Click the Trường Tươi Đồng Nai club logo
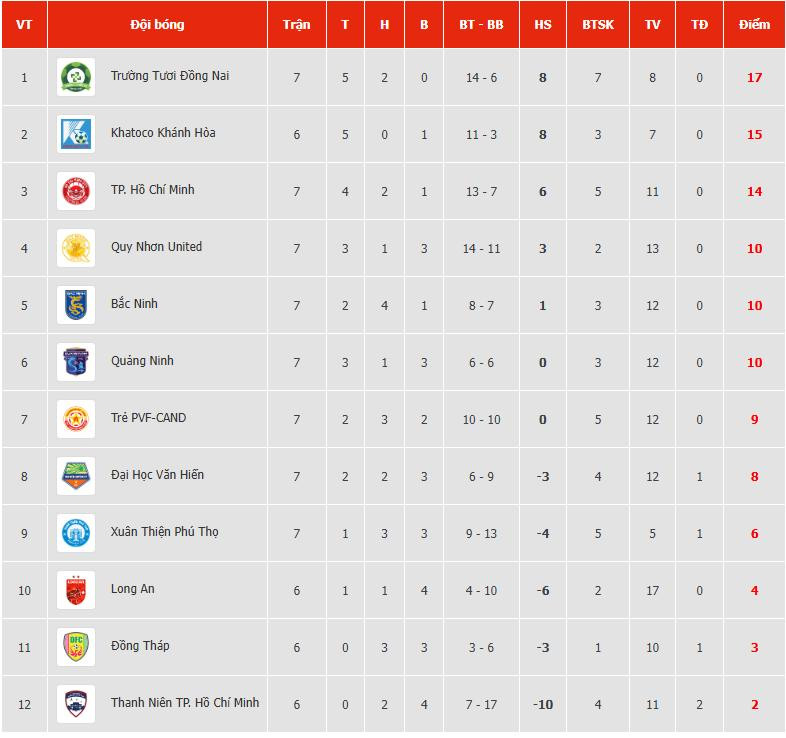Image resolution: width=786 pixels, height=738 pixels. (76, 77)
